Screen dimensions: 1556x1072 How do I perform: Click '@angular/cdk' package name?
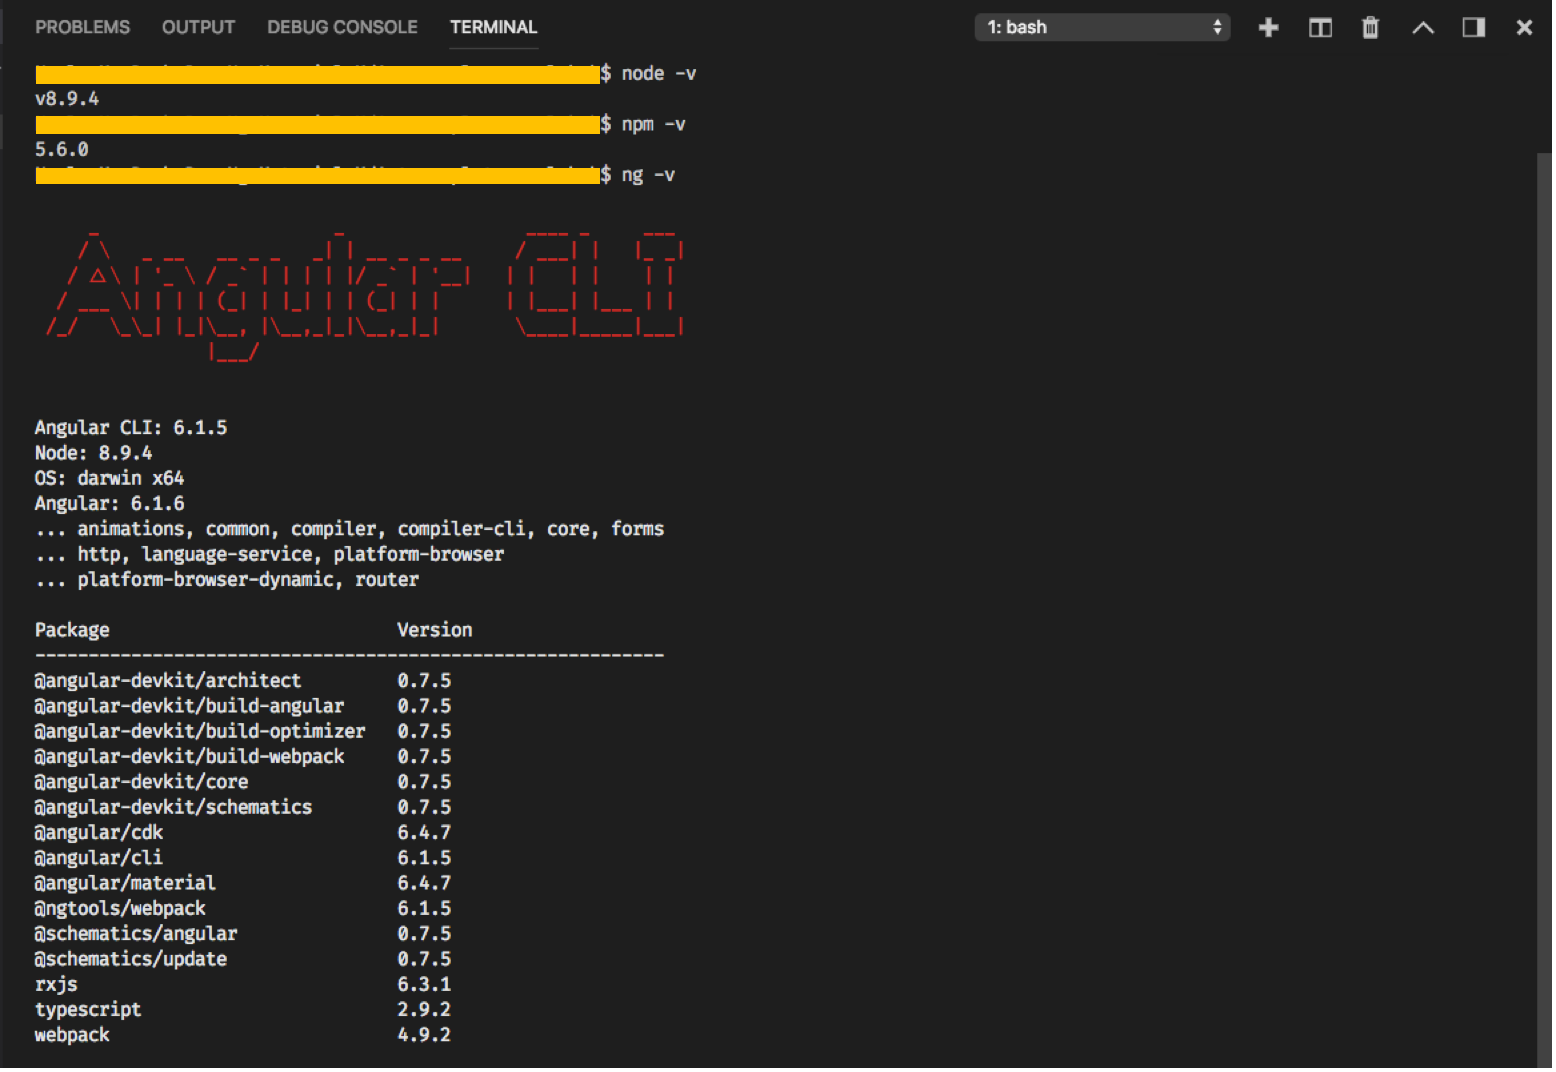point(99,833)
